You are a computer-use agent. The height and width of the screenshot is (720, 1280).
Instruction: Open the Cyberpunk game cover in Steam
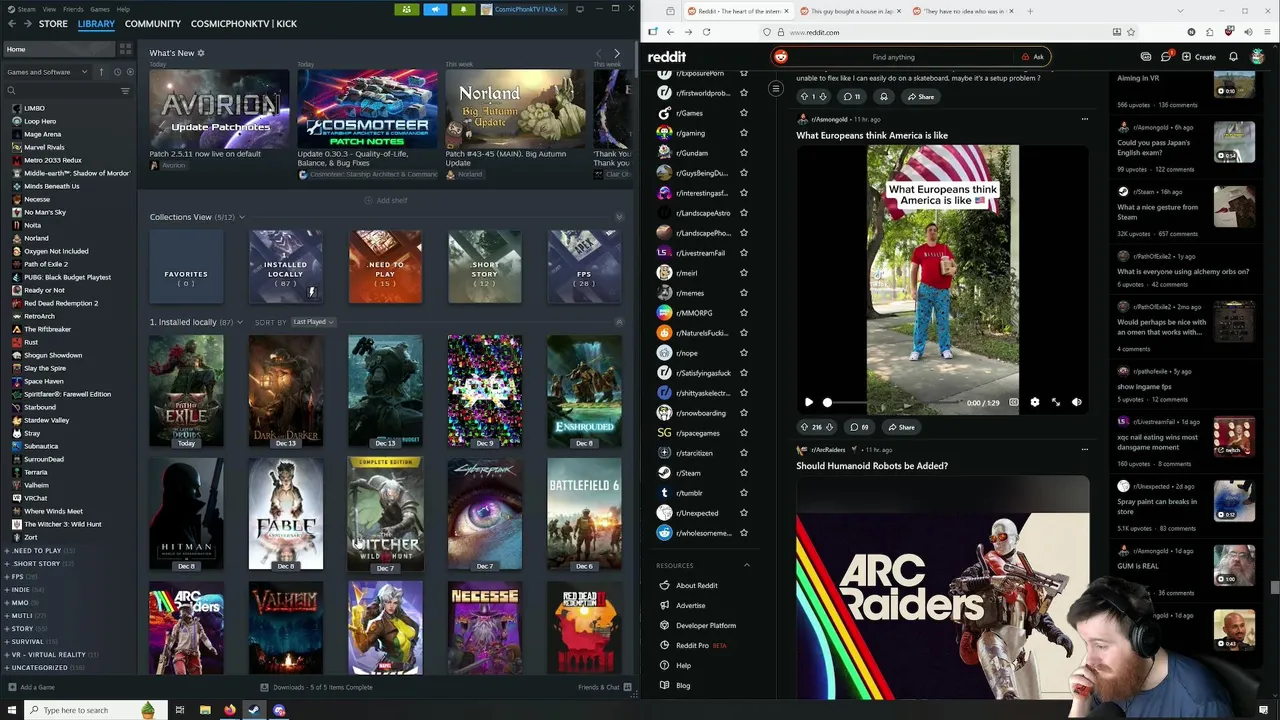pos(485,514)
